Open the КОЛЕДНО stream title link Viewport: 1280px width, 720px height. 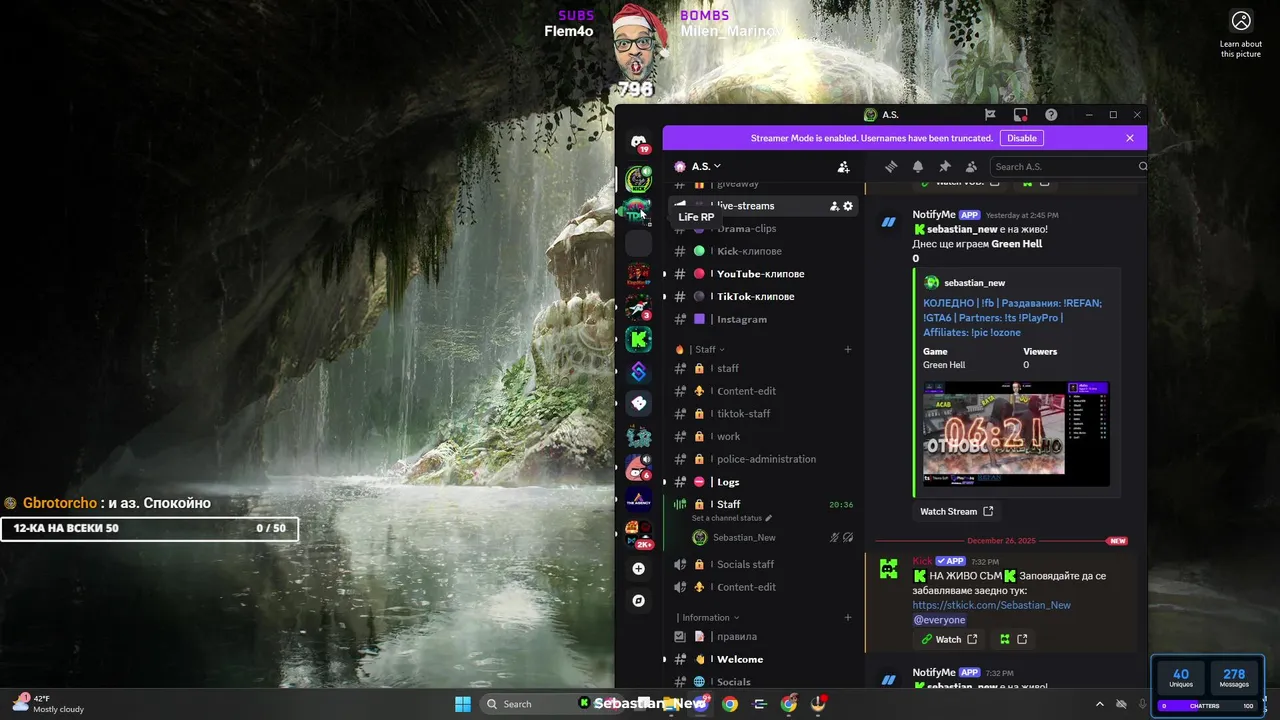coord(1012,317)
